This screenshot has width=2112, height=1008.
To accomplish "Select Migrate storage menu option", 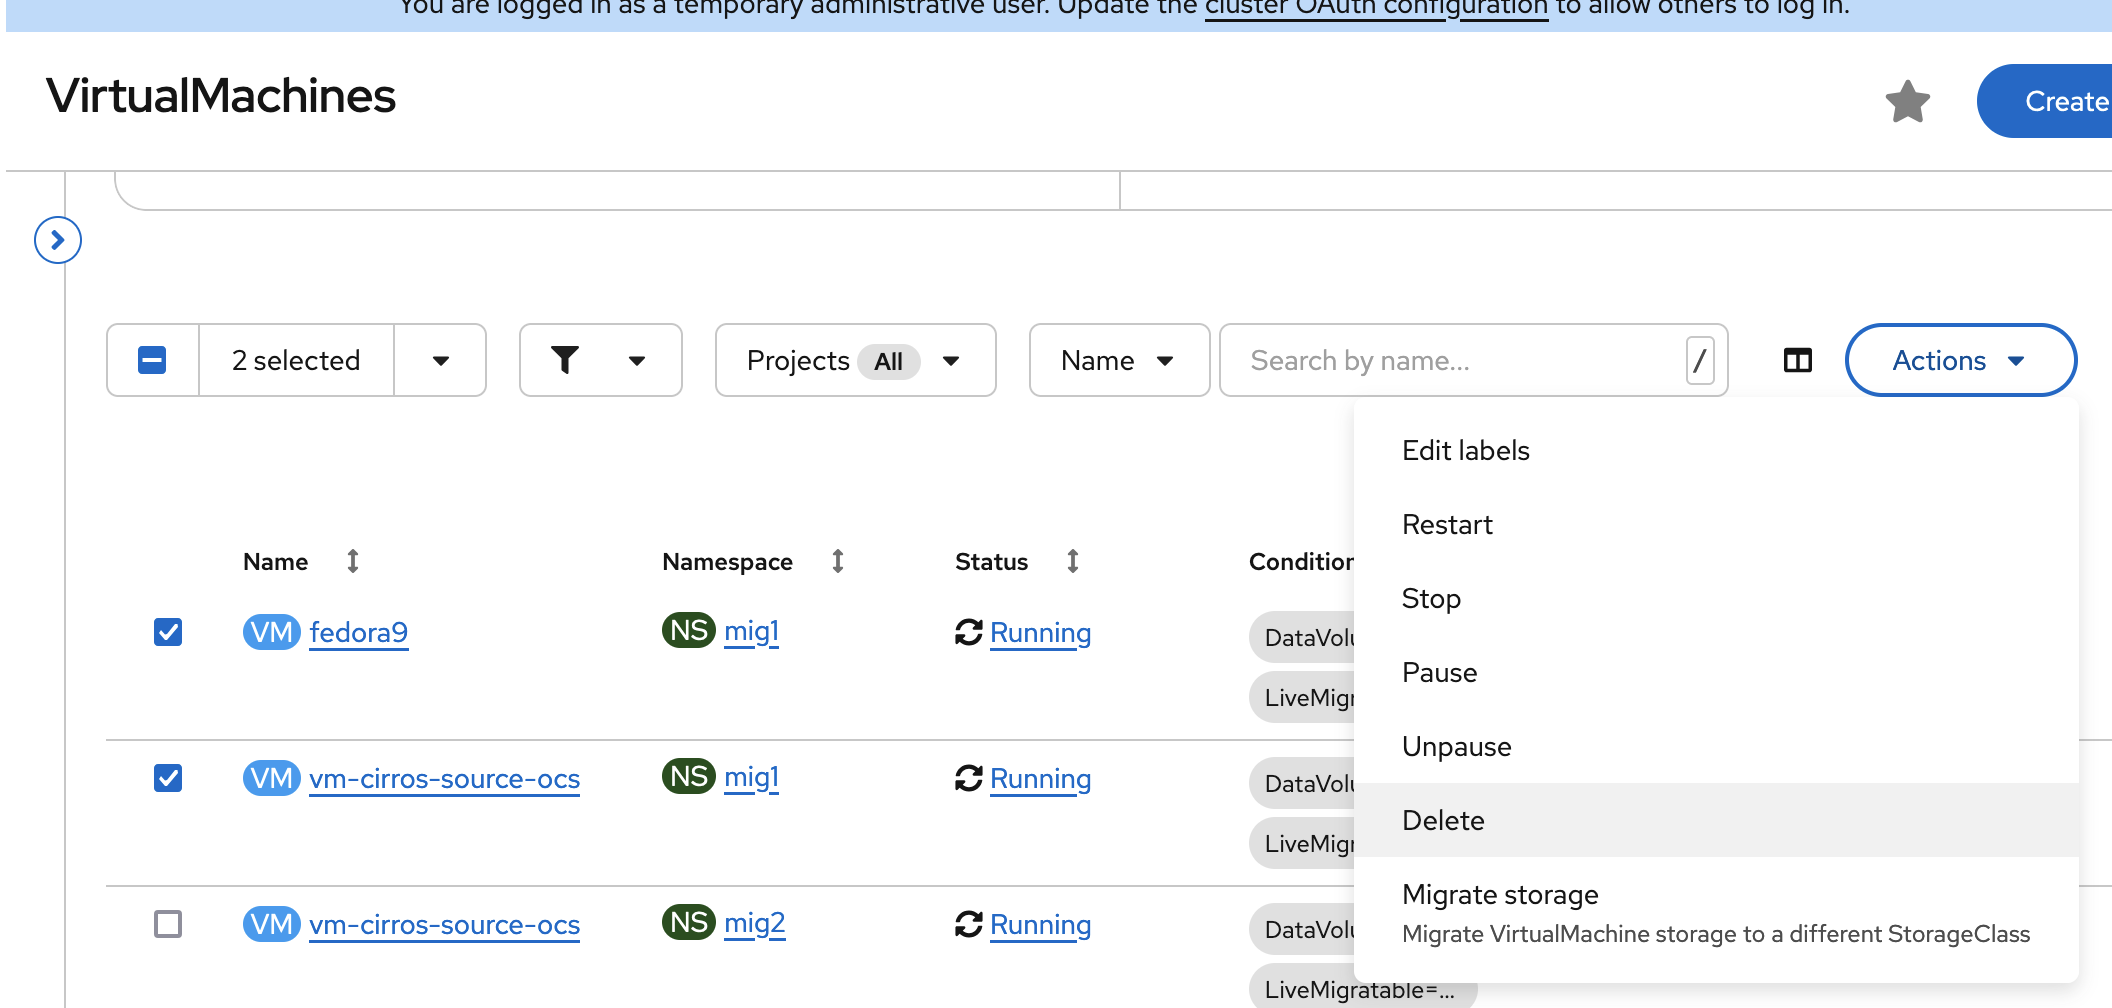I will (1500, 895).
